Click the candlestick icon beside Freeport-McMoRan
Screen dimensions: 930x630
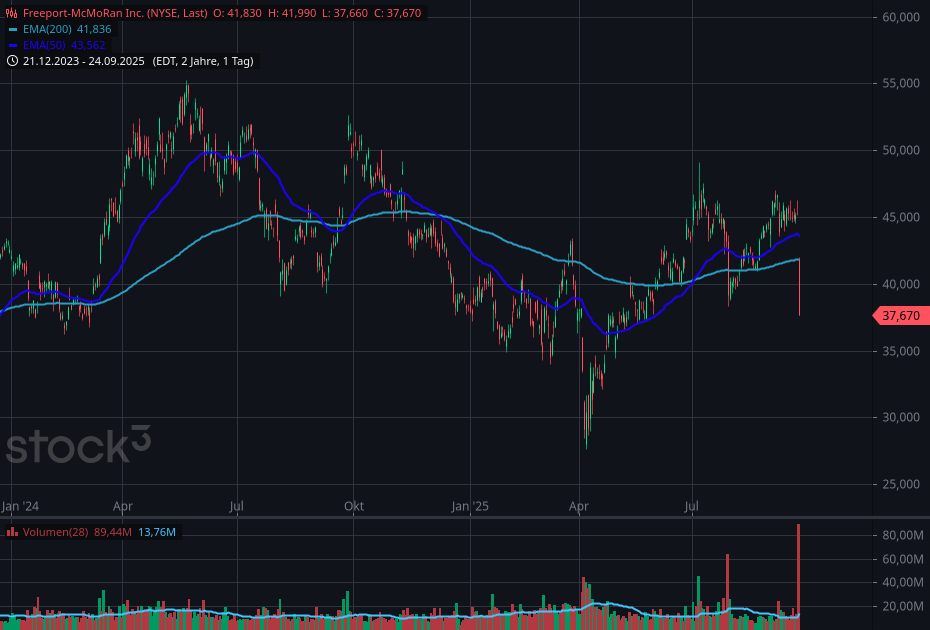click(x=12, y=13)
